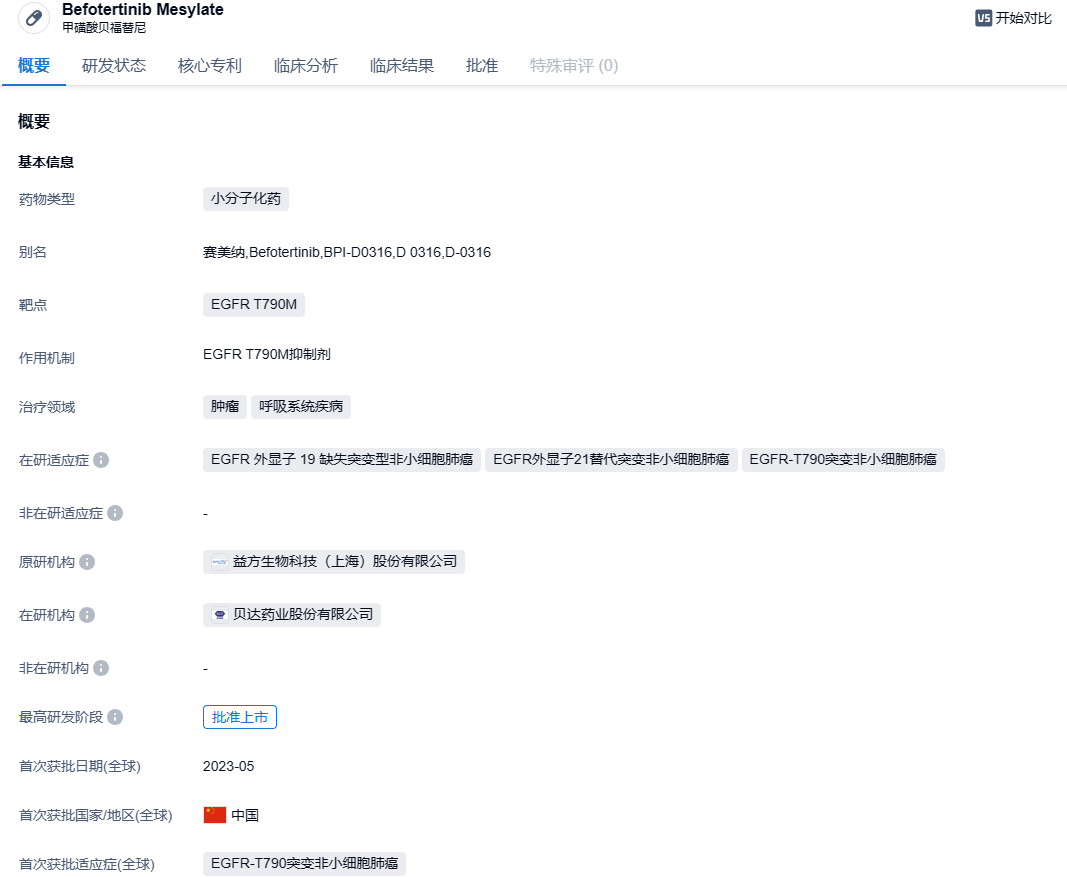Click 益方生物科技（上海）股份有限公司 organization link
This screenshot has height=877, width=1067.
[x=344, y=562]
